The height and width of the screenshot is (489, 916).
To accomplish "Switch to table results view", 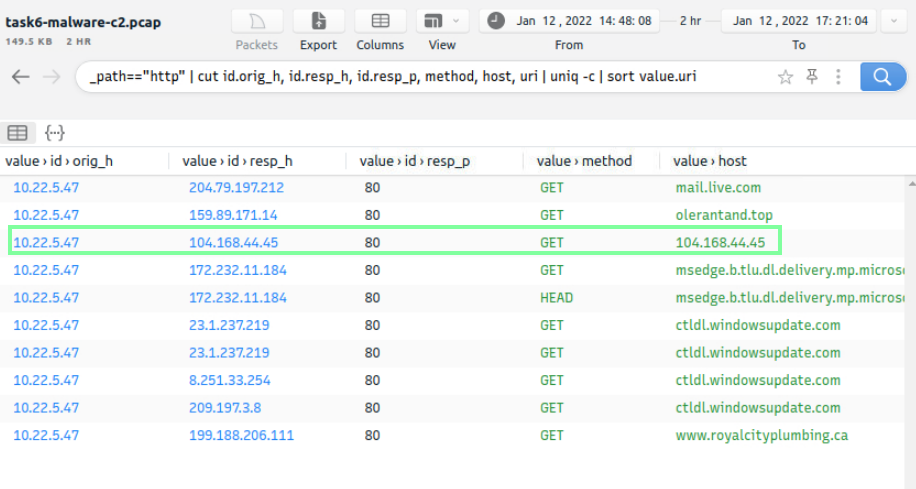I will pyautogui.click(x=17, y=133).
